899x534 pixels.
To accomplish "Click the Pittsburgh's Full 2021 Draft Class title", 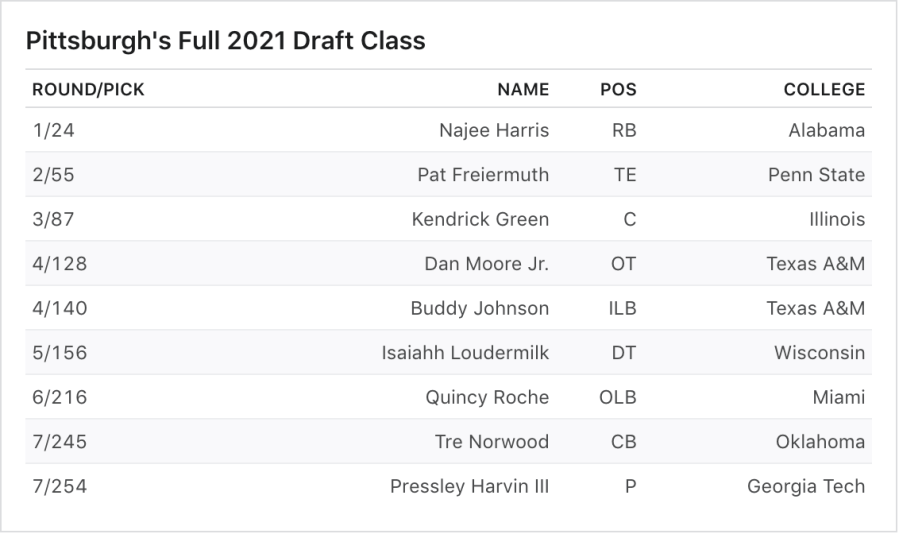I will click(x=225, y=41).
